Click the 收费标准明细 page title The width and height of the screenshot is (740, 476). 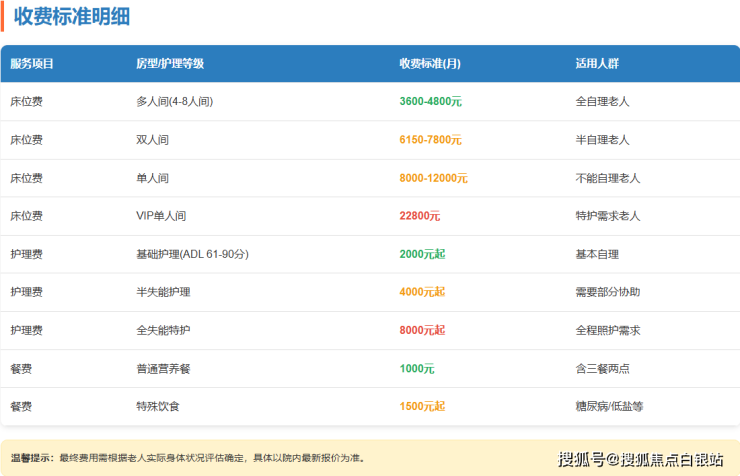click(x=71, y=17)
